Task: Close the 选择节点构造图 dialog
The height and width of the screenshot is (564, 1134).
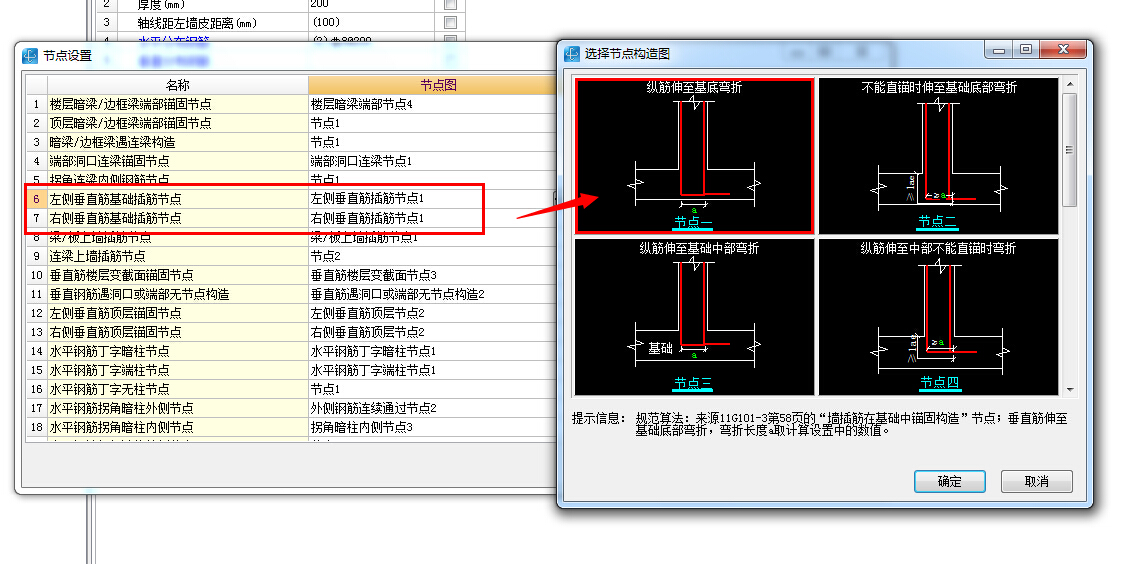Action: pos(1063,50)
